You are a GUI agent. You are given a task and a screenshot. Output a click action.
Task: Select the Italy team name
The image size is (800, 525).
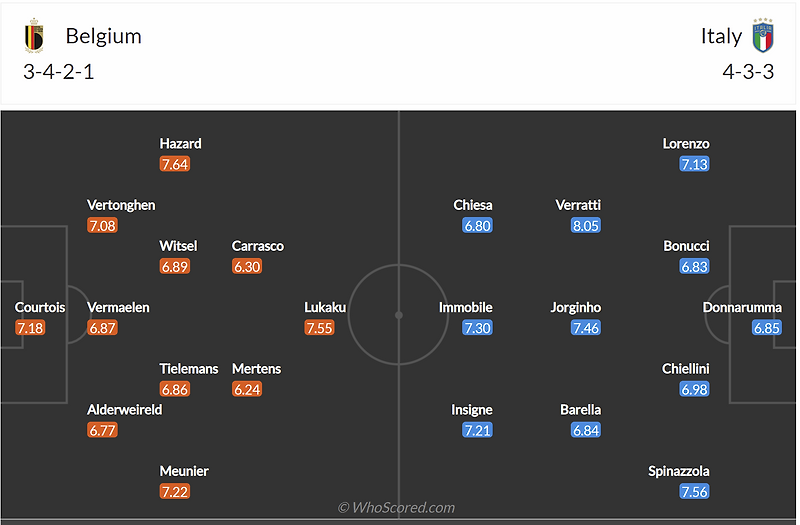721,36
